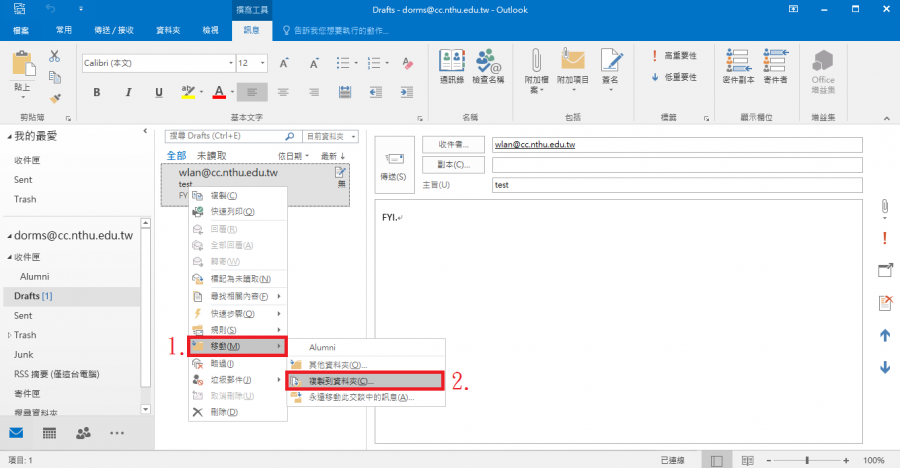Click the Subject (主旨) field containing test
This screenshot has width=900, height=468.
675,184
